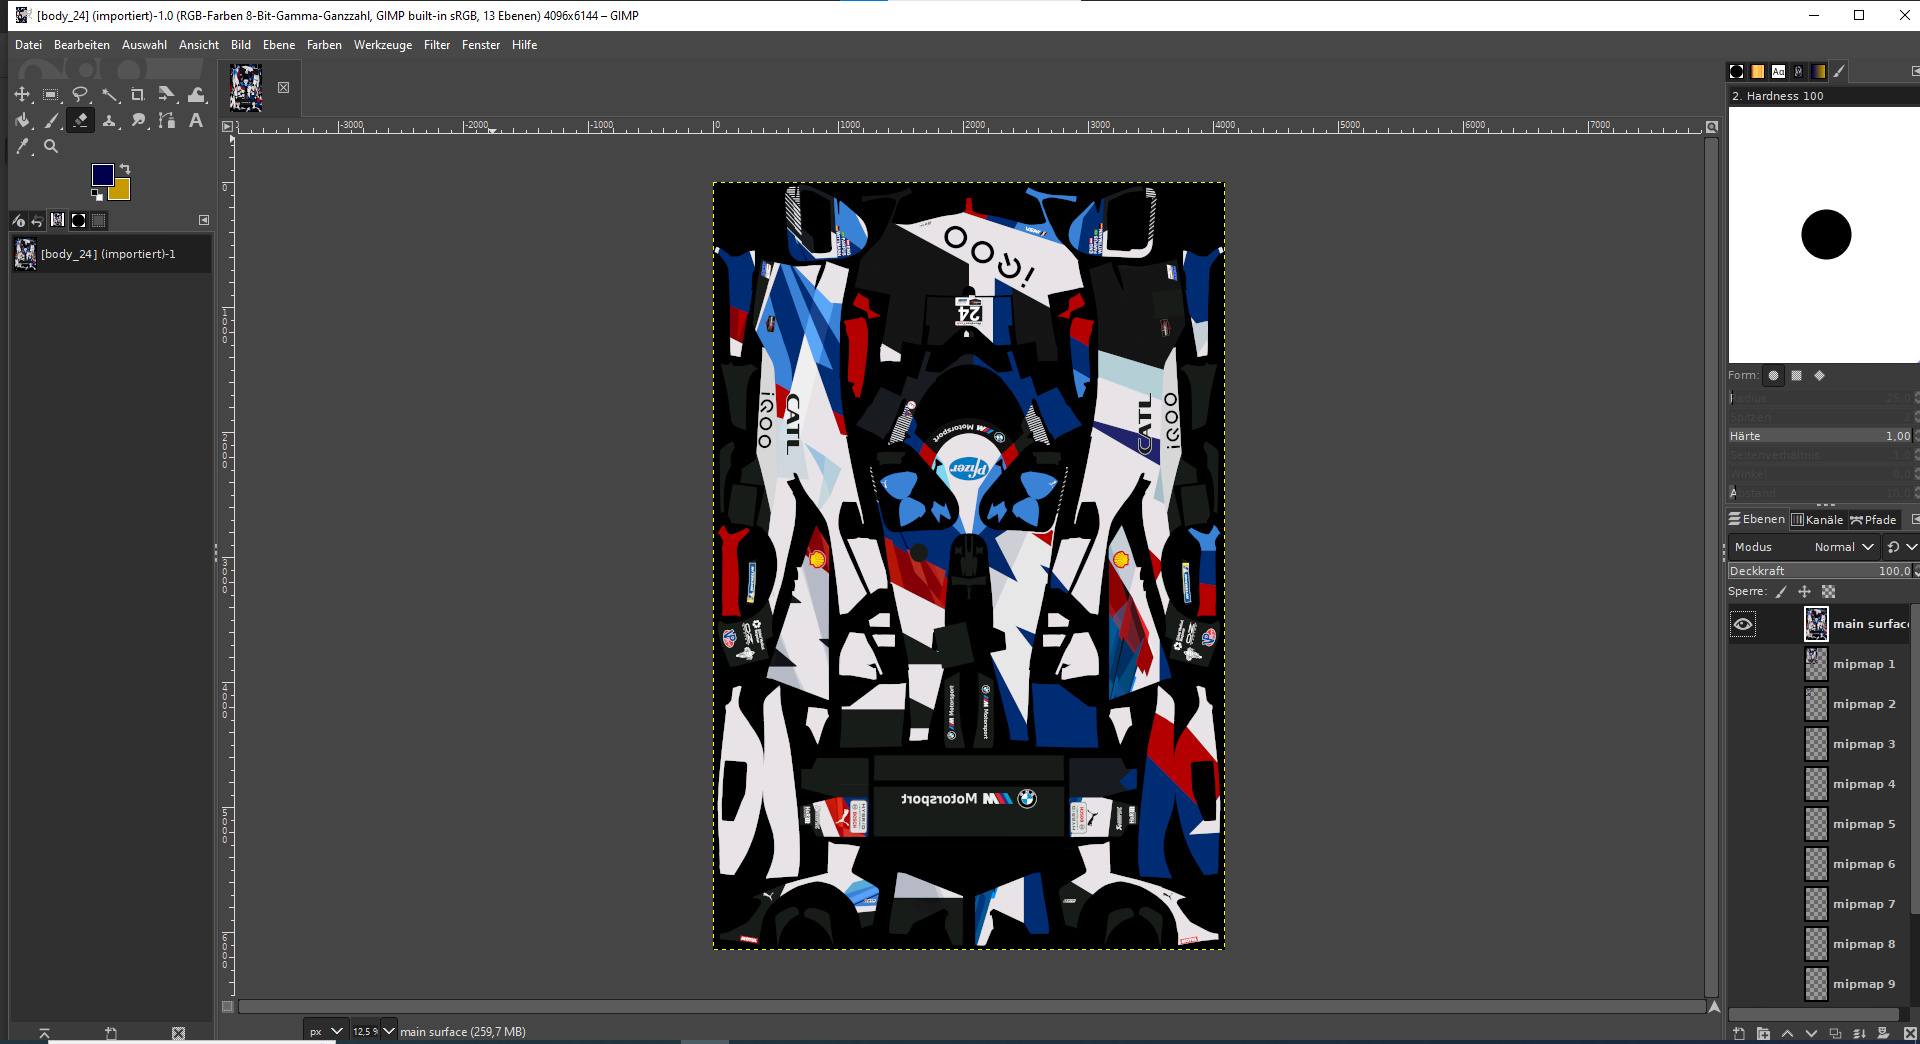Pick the Bucket Fill tool
This screenshot has width=1920, height=1044.
point(22,121)
